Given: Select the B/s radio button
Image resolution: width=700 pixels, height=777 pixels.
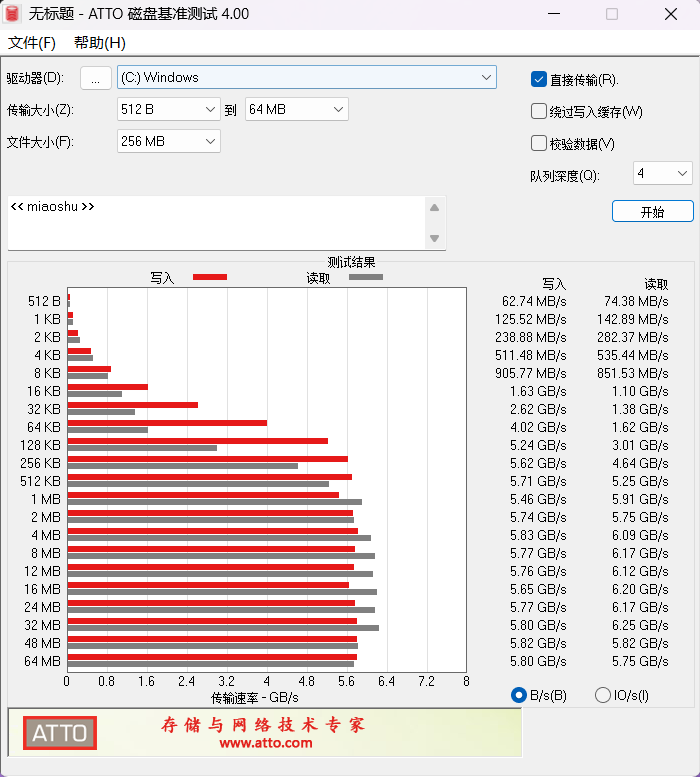Looking at the screenshot, I should click(x=518, y=695).
